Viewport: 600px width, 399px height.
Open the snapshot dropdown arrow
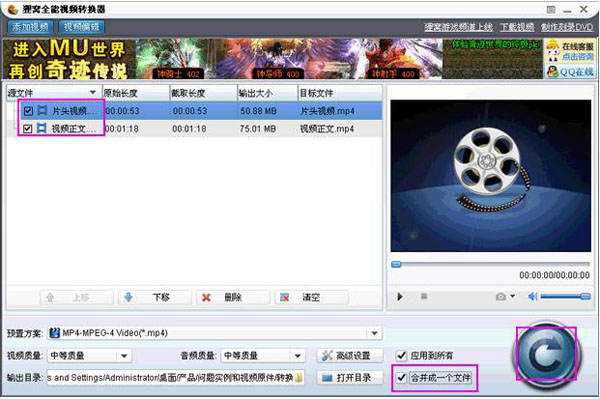pos(512,296)
